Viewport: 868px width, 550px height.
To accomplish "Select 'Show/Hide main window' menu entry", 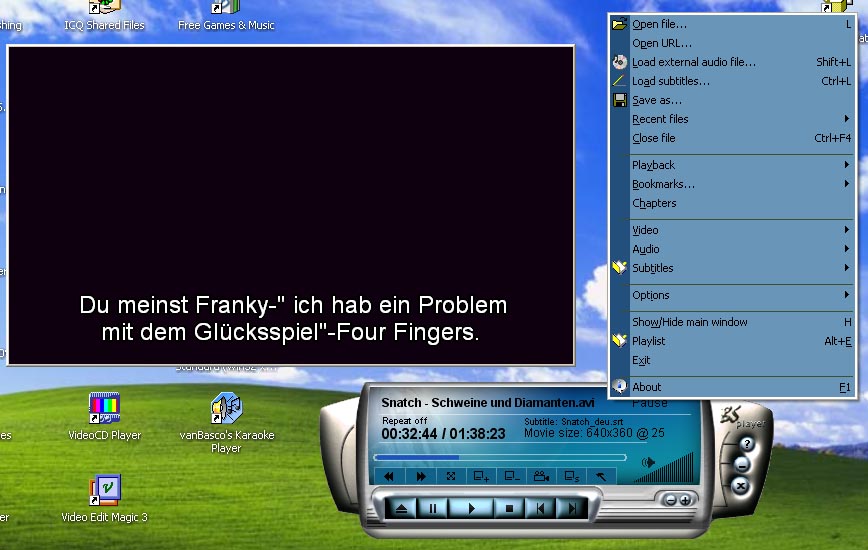I will click(732, 322).
